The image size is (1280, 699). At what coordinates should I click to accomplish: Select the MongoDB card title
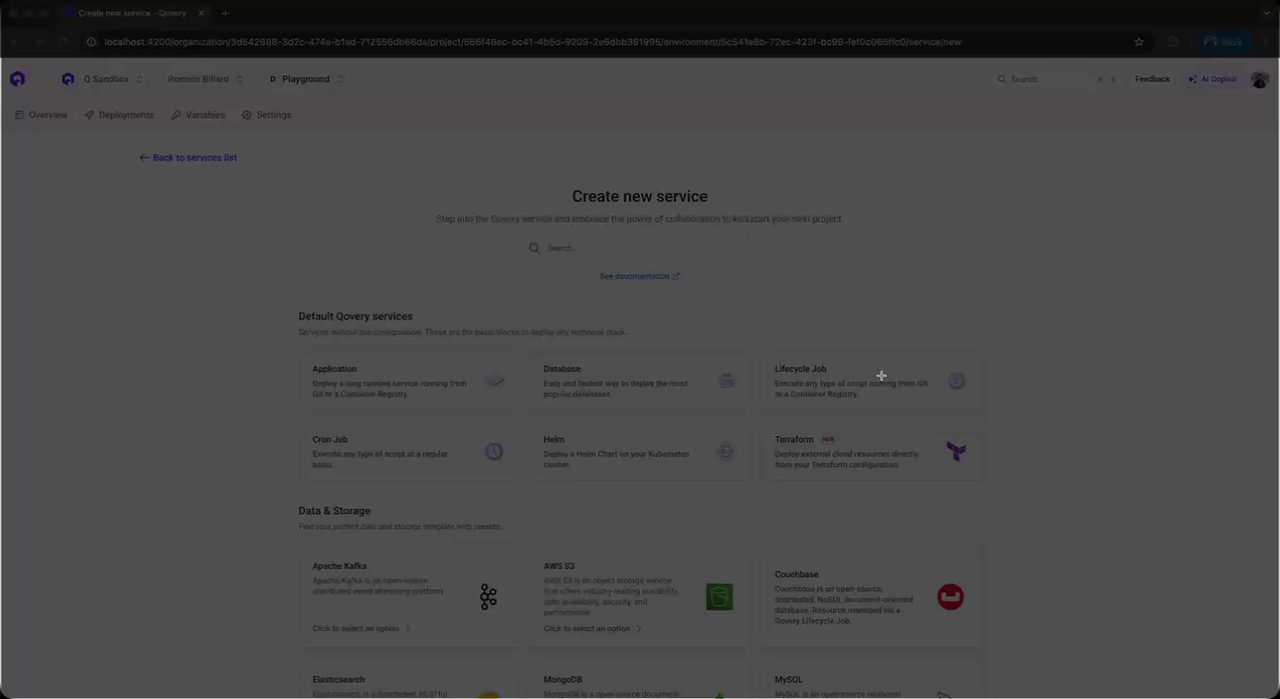pos(563,680)
